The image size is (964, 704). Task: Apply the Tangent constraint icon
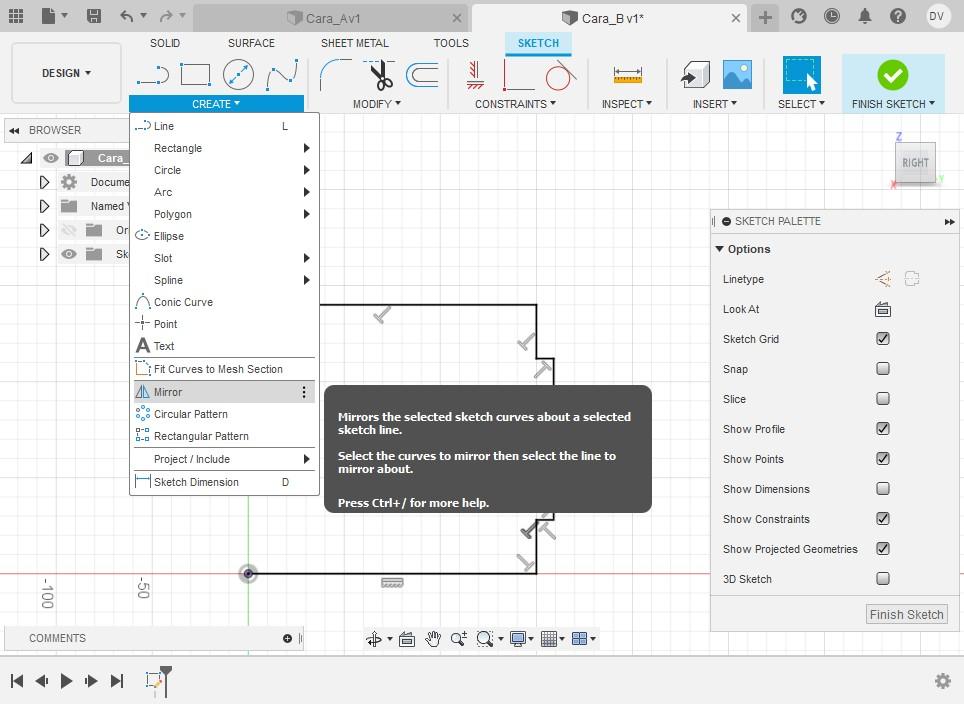560,75
